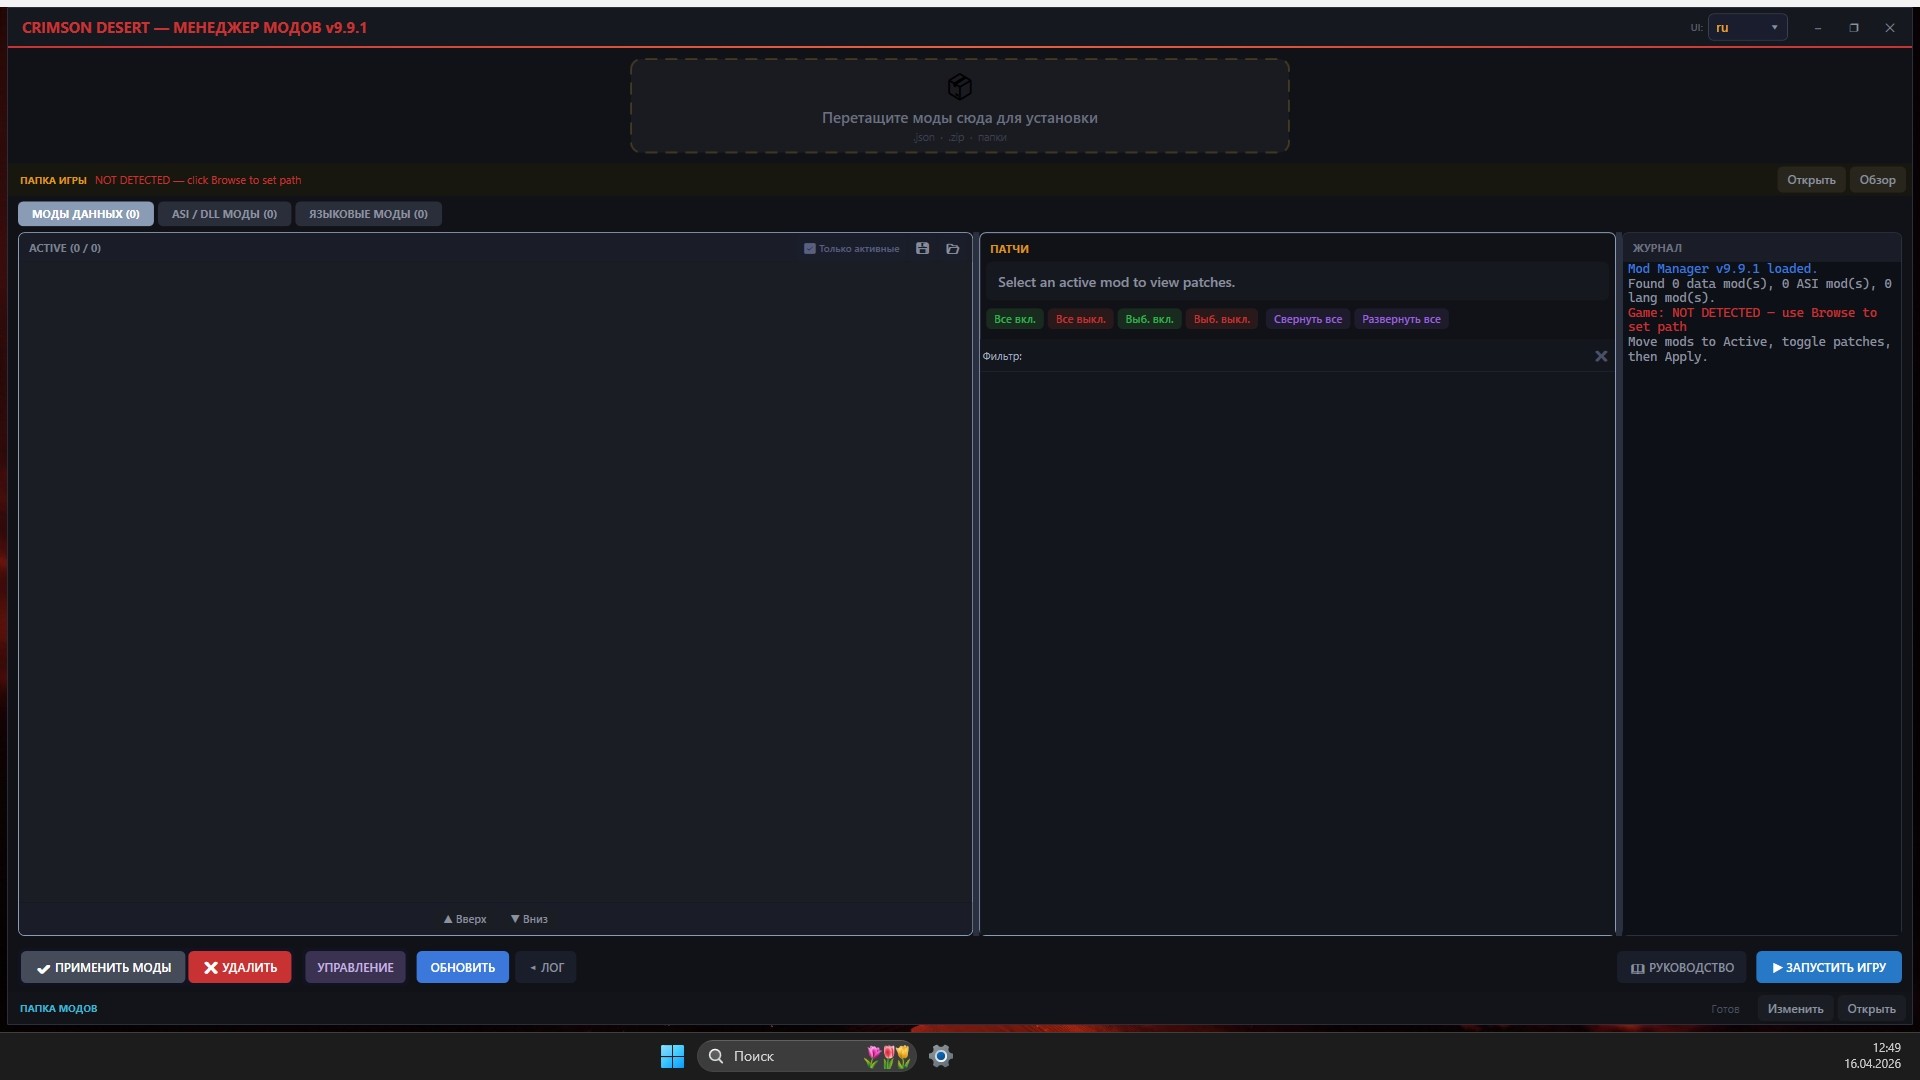Expand all patches with Развернуть все
Viewport: 1920px width, 1080px height.
coord(1401,319)
